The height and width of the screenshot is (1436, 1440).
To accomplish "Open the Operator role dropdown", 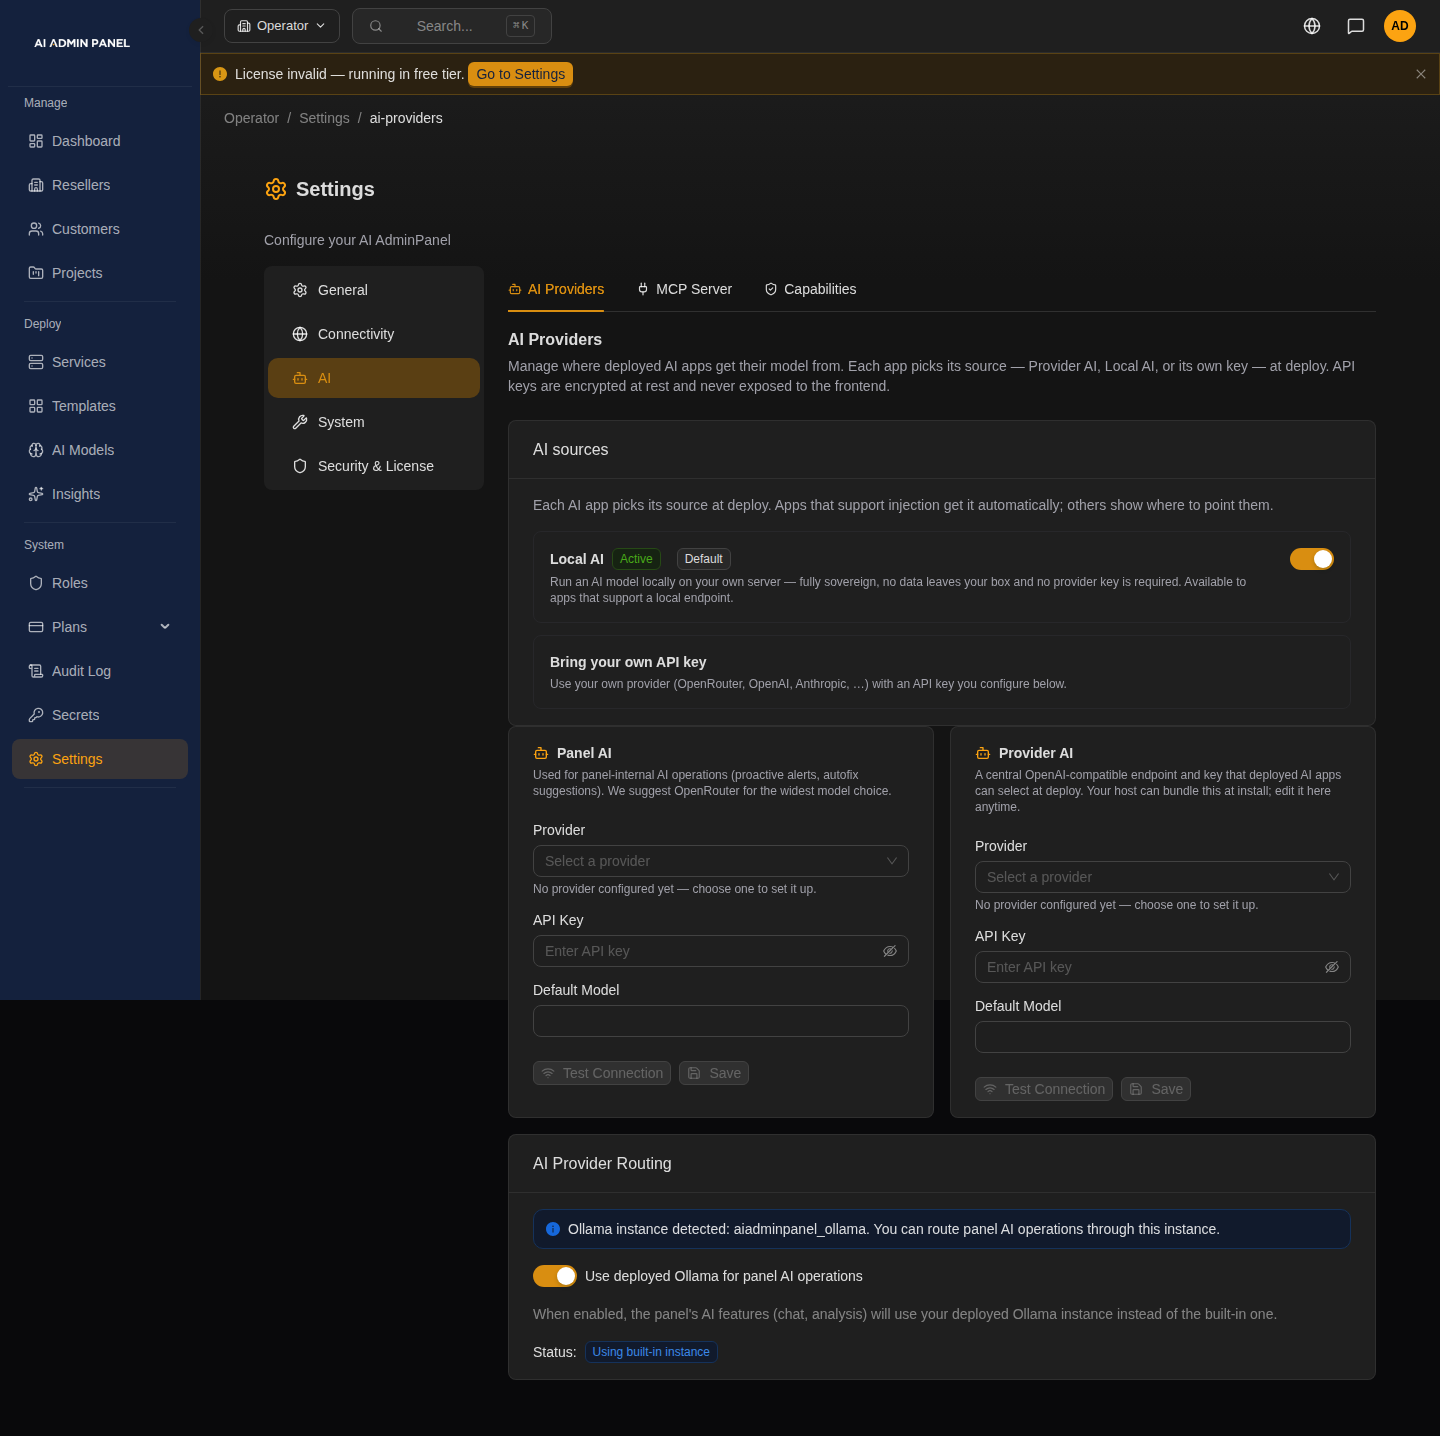I will (282, 26).
